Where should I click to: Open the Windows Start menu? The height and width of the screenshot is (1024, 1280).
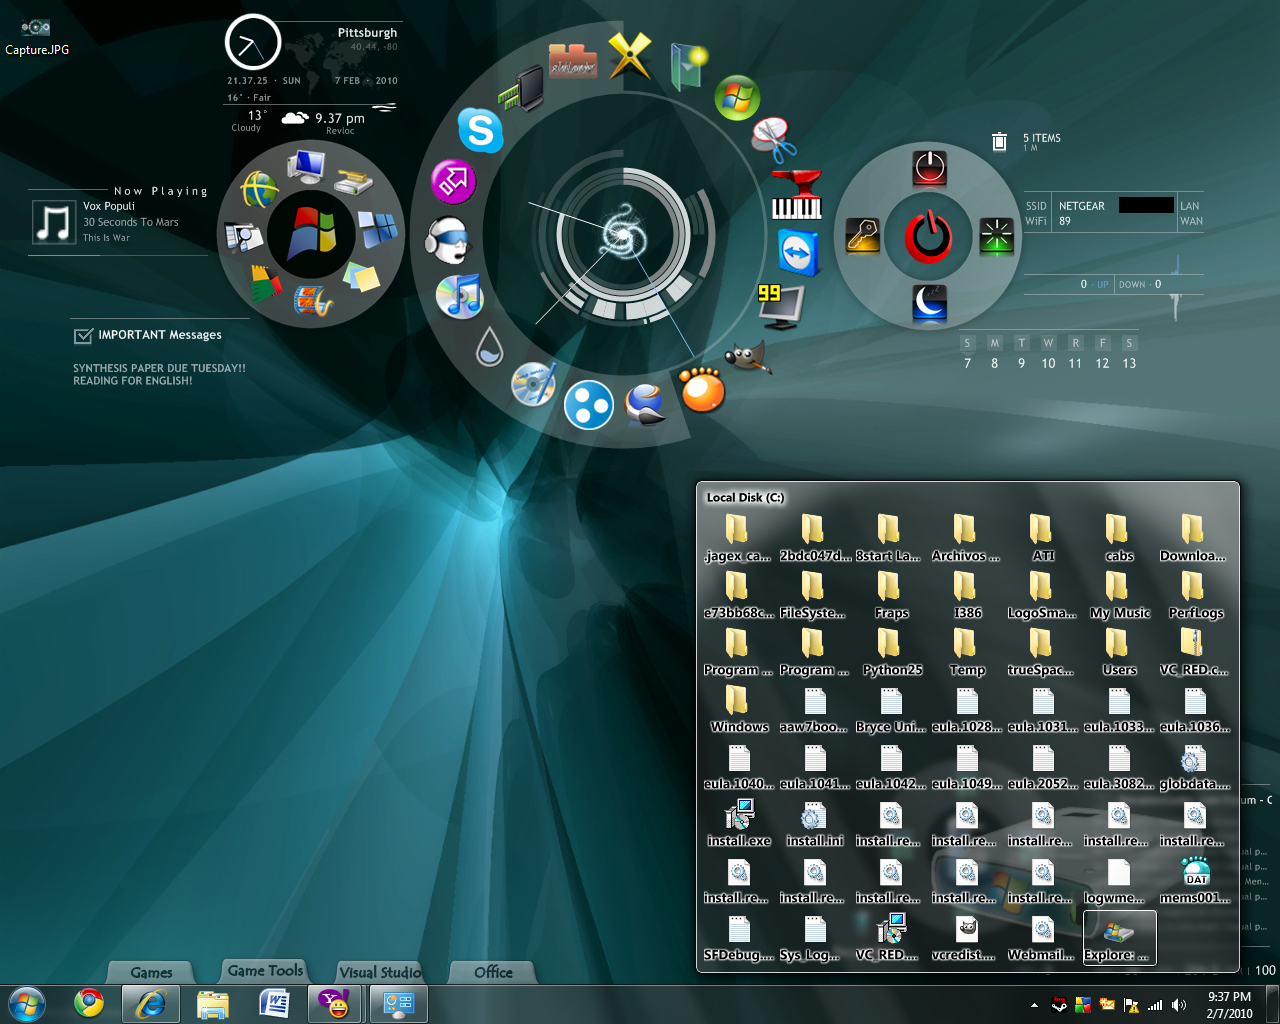pos(26,1003)
